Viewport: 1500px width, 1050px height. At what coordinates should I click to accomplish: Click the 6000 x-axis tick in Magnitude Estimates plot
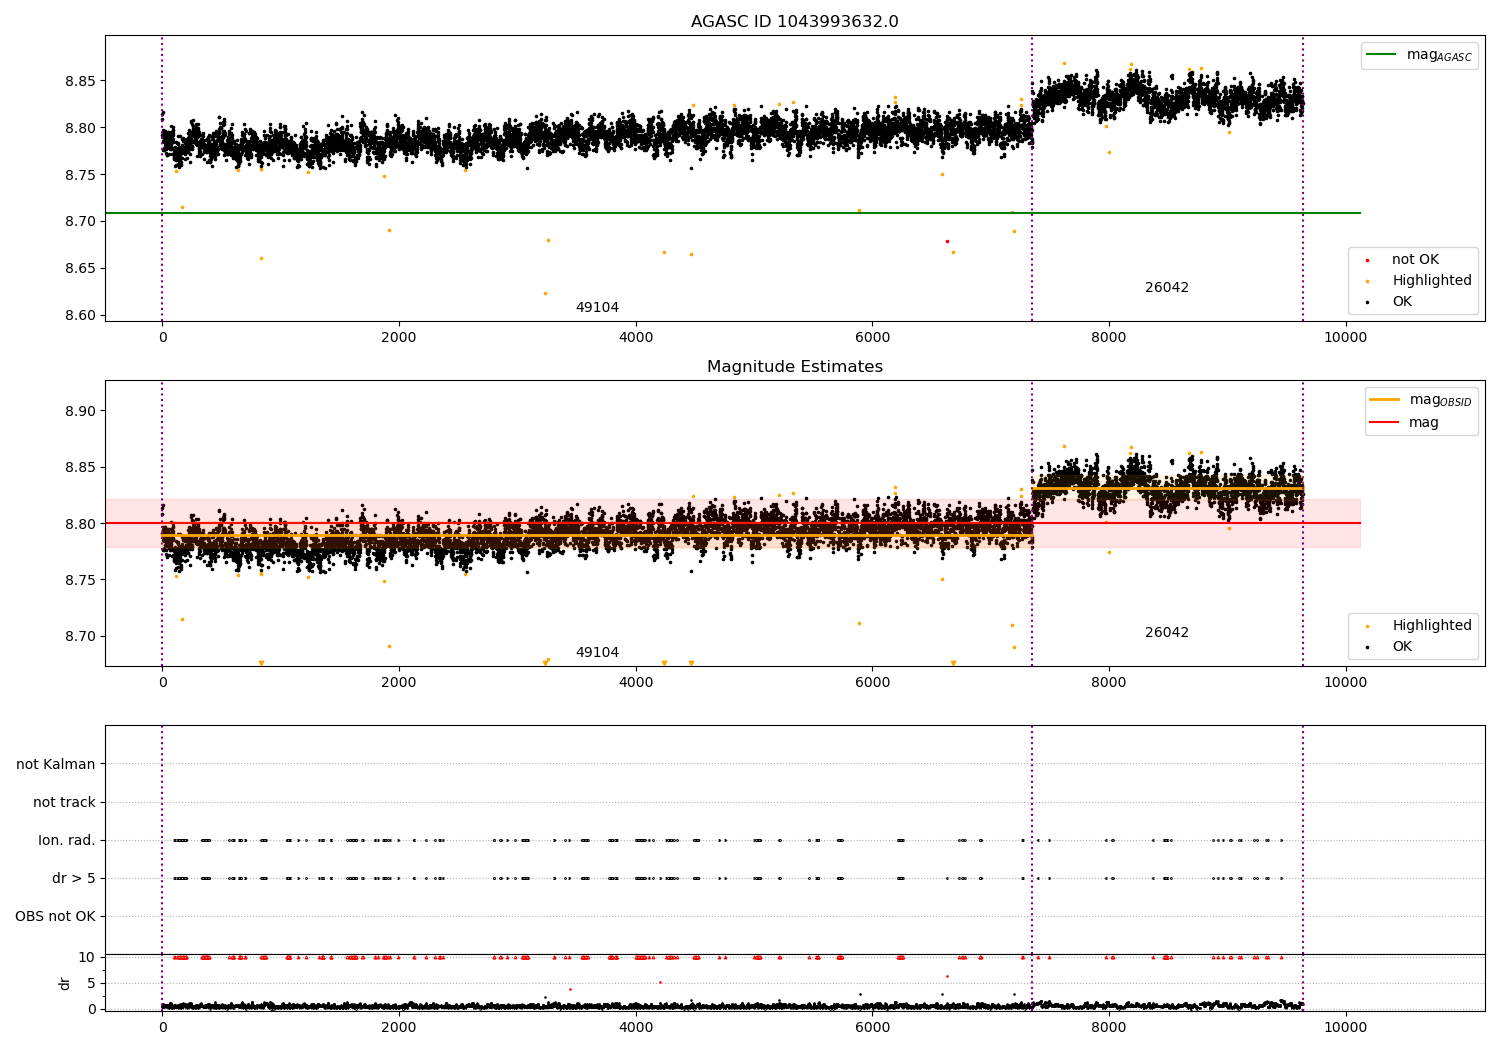pos(872,682)
